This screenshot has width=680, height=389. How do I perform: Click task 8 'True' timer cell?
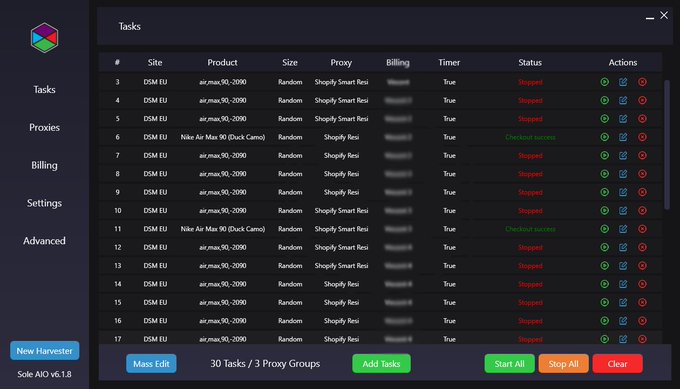click(x=449, y=174)
